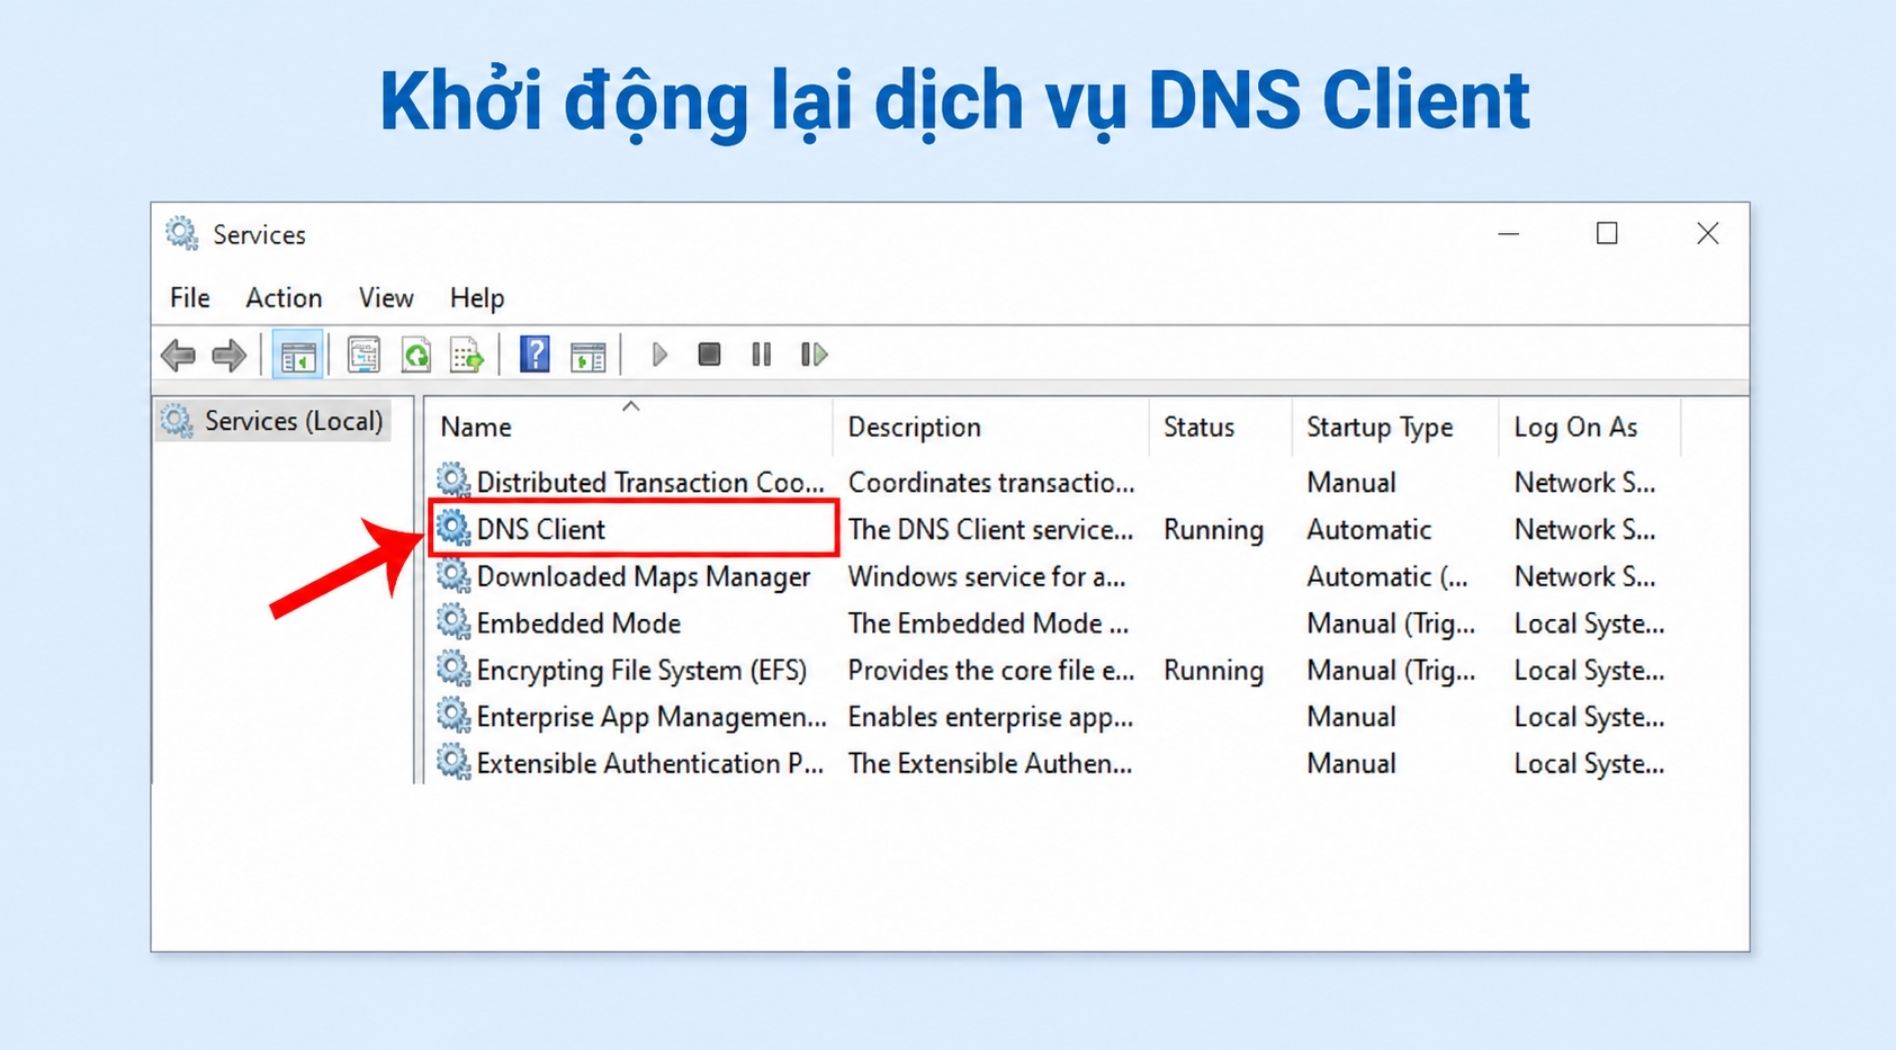
Task: Select Encrypting File System (EFS) service
Action: coord(641,670)
